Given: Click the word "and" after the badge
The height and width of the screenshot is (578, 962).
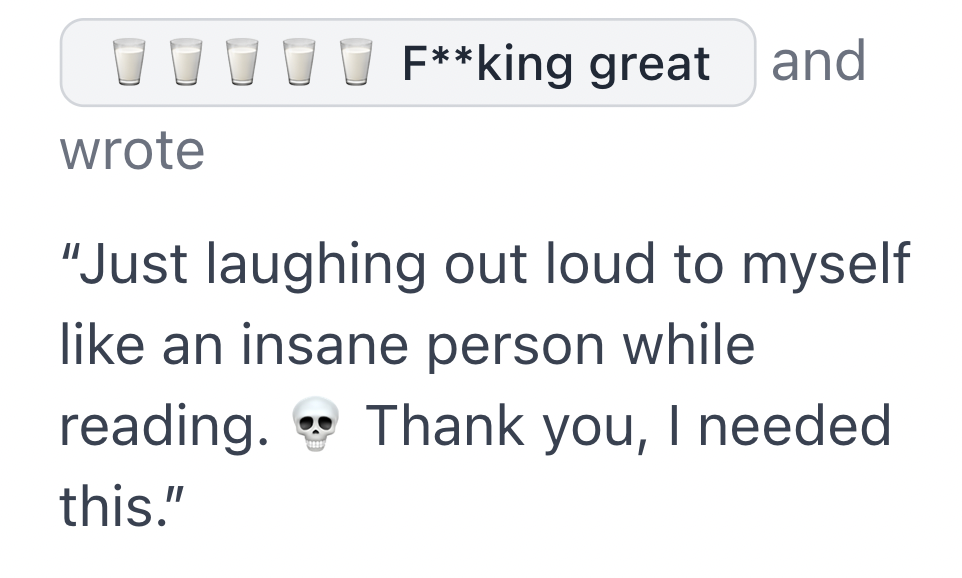Looking at the screenshot, I should pos(818,61).
